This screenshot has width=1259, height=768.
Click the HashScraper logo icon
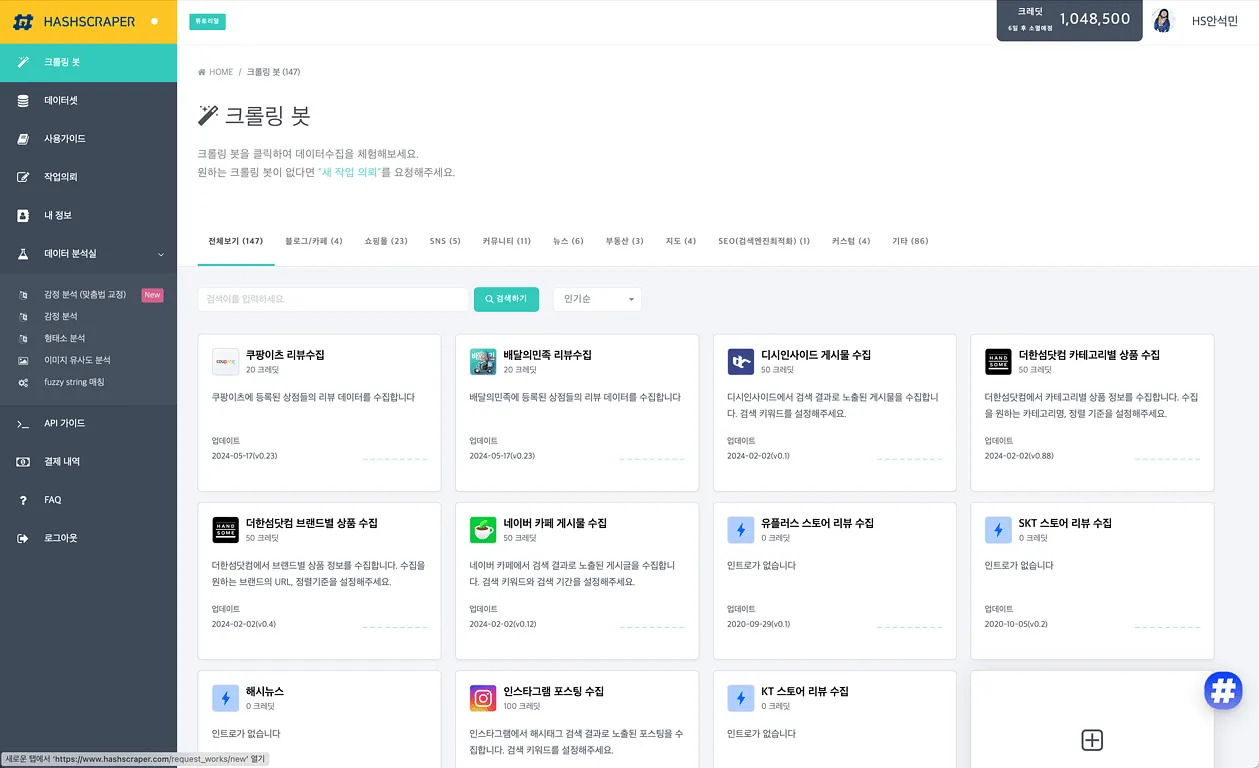pyautogui.click(x=23, y=21)
